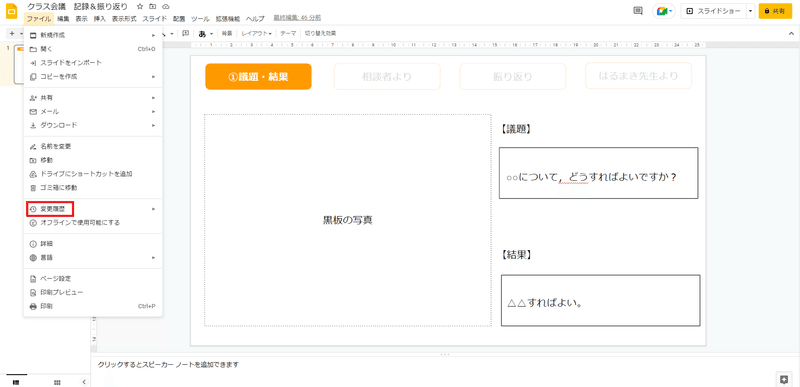The width and height of the screenshot is (800, 387).
Task: Click the 切り替え効果 toolbar button
Action: pos(320,34)
